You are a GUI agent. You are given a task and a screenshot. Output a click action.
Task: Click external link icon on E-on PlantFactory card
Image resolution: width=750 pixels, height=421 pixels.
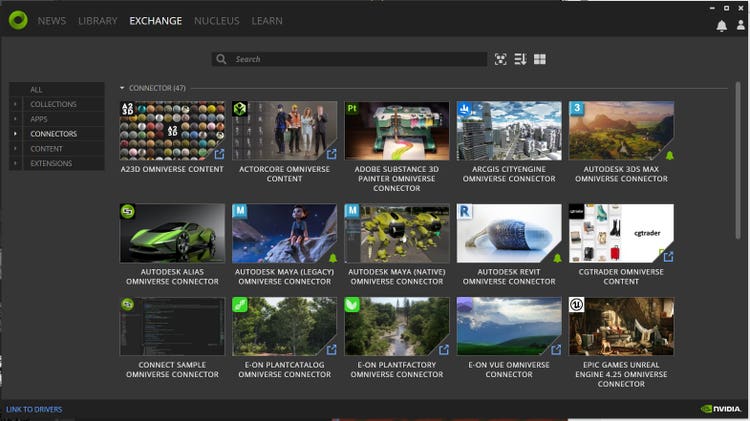[x=444, y=350]
